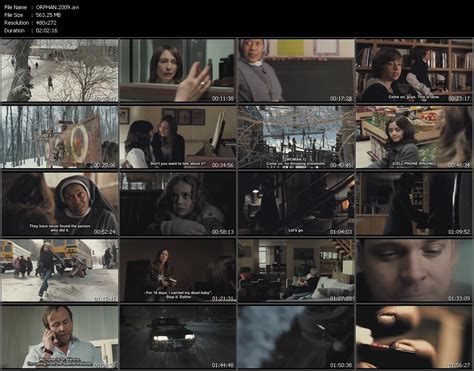
Task: Open the thumbnail stamped 00:11:38
Action: tap(177, 70)
